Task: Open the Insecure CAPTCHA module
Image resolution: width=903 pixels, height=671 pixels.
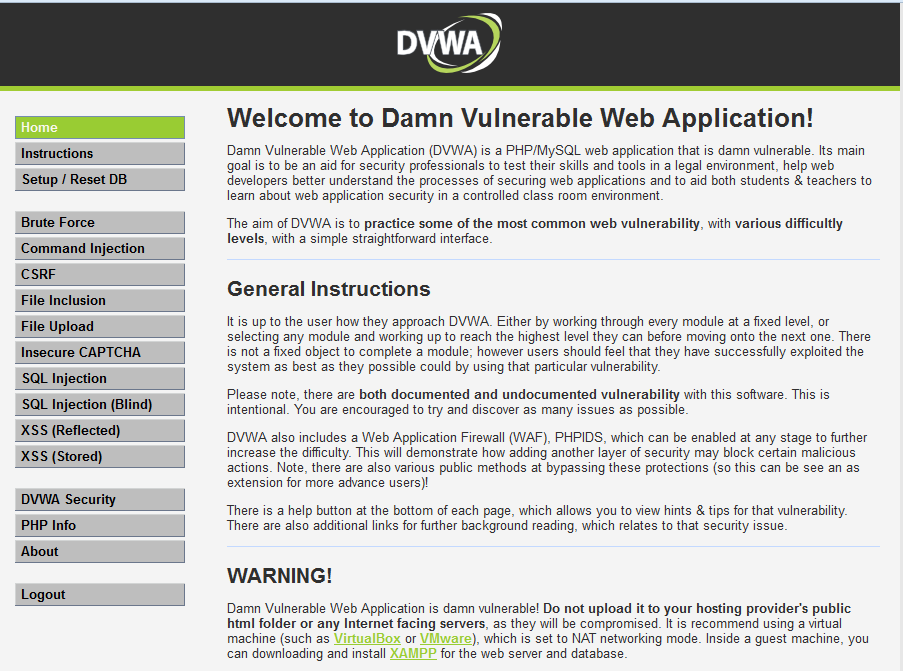Action: click(x=100, y=352)
